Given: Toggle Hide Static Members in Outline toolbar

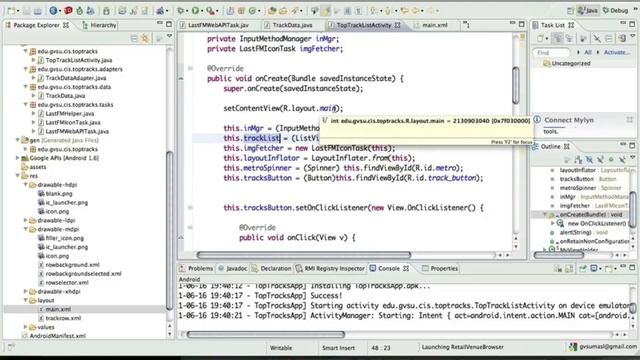Looking at the screenshot, I should (600, 160).
